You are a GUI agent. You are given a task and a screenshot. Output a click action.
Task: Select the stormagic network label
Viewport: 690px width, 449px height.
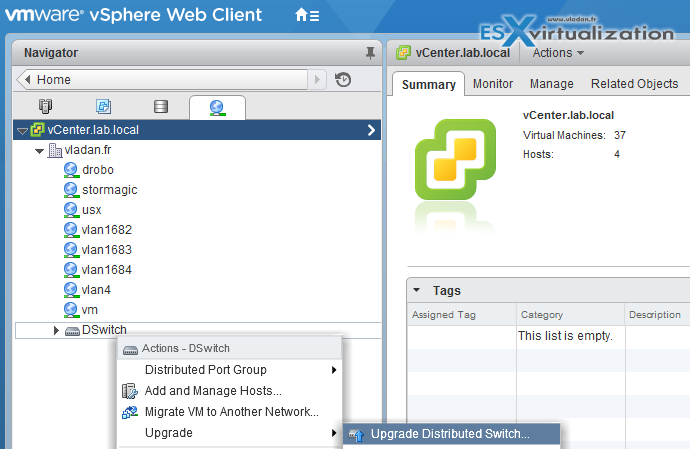click(x=110, y=190)
